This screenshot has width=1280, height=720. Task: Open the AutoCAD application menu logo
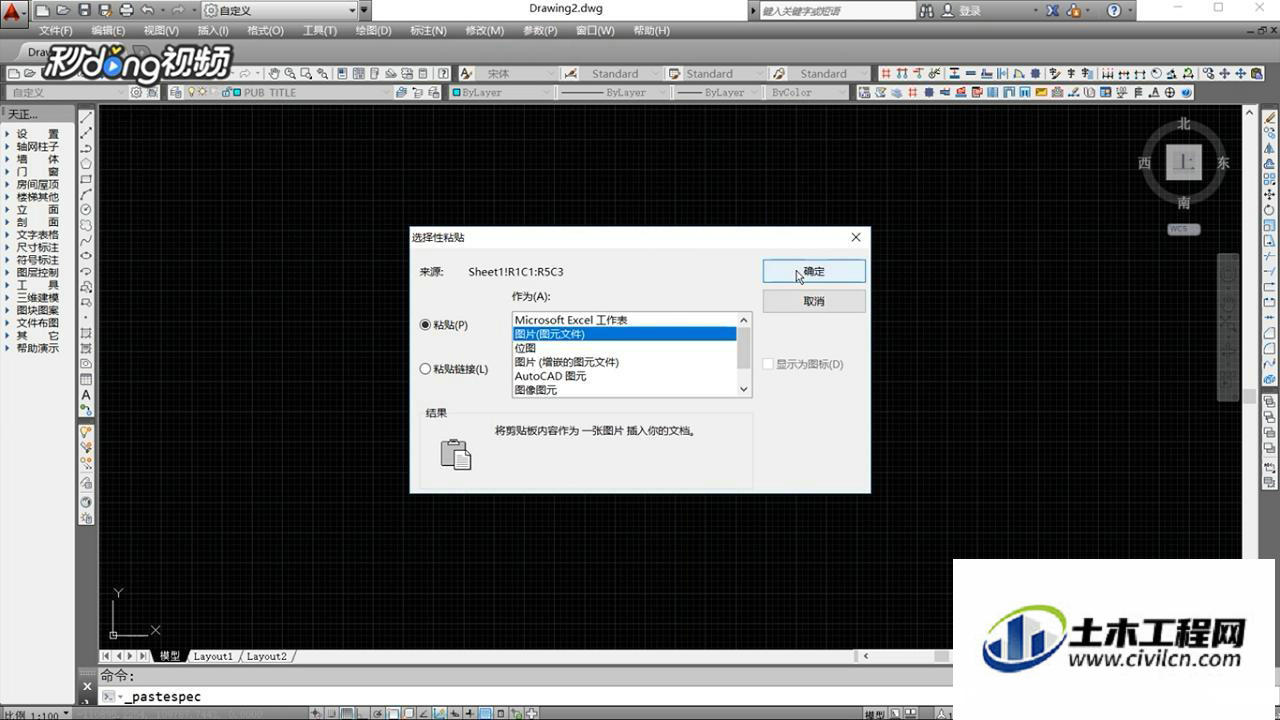[13, 14]
